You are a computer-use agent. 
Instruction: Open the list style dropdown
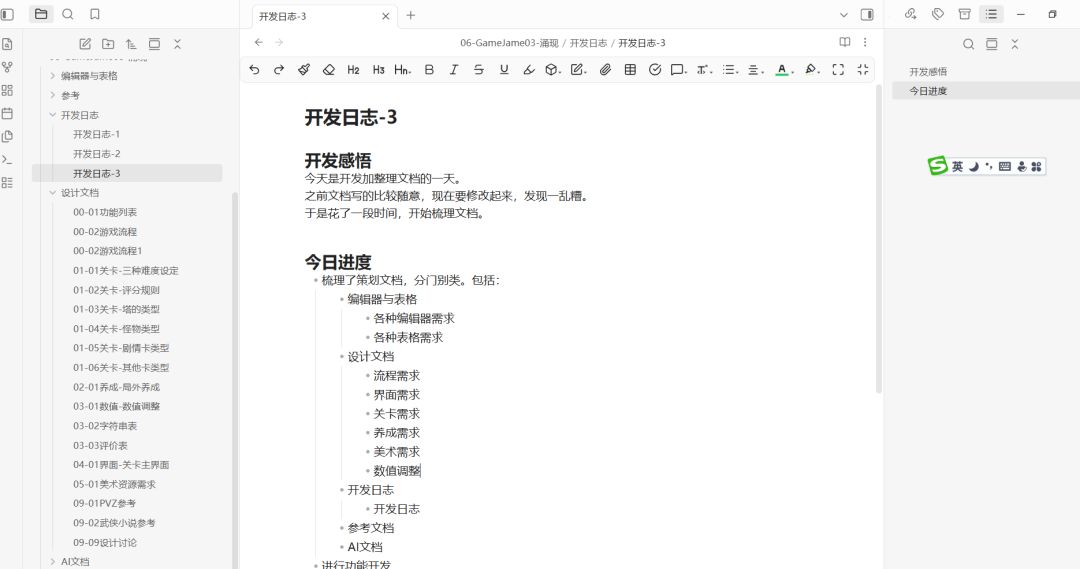pyautogui.click(x=730, y=70)
